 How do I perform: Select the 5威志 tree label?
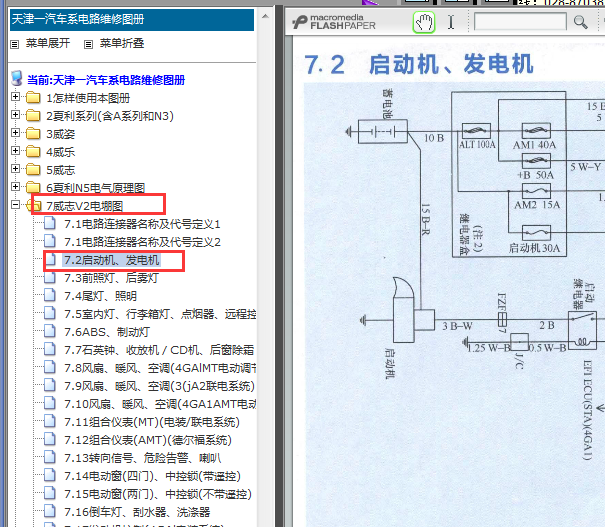coord(61,170)
